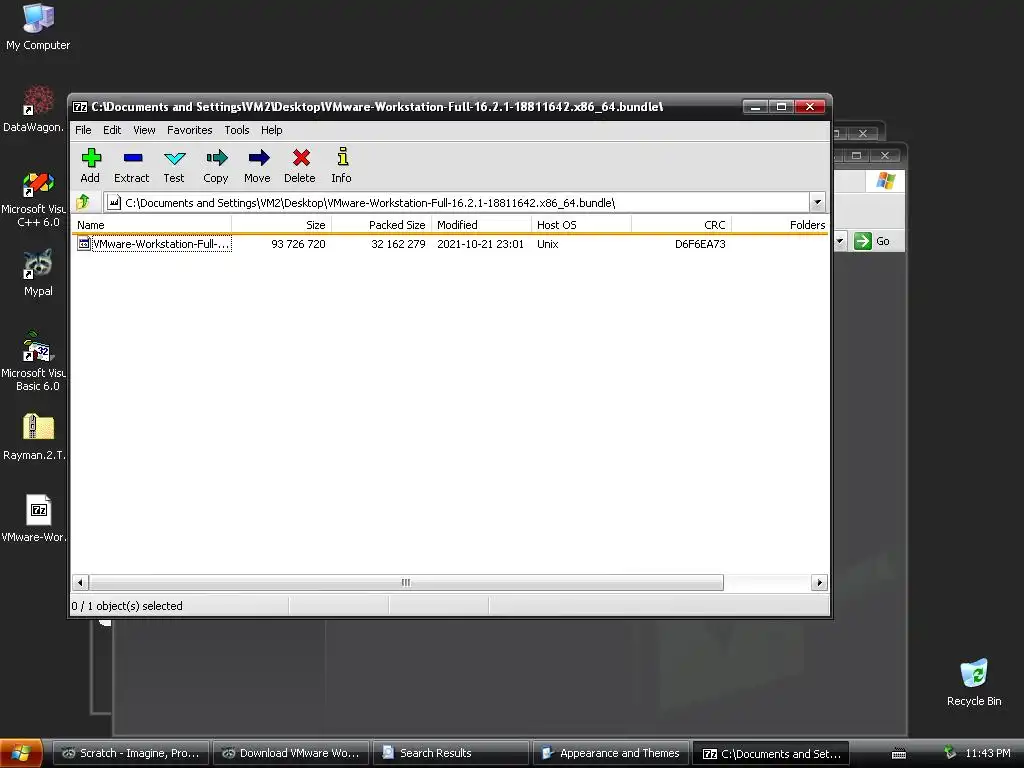Viewport: 1024px width, 768px height.
Task: Sort by CRC column header
Action: click(682, 225)
